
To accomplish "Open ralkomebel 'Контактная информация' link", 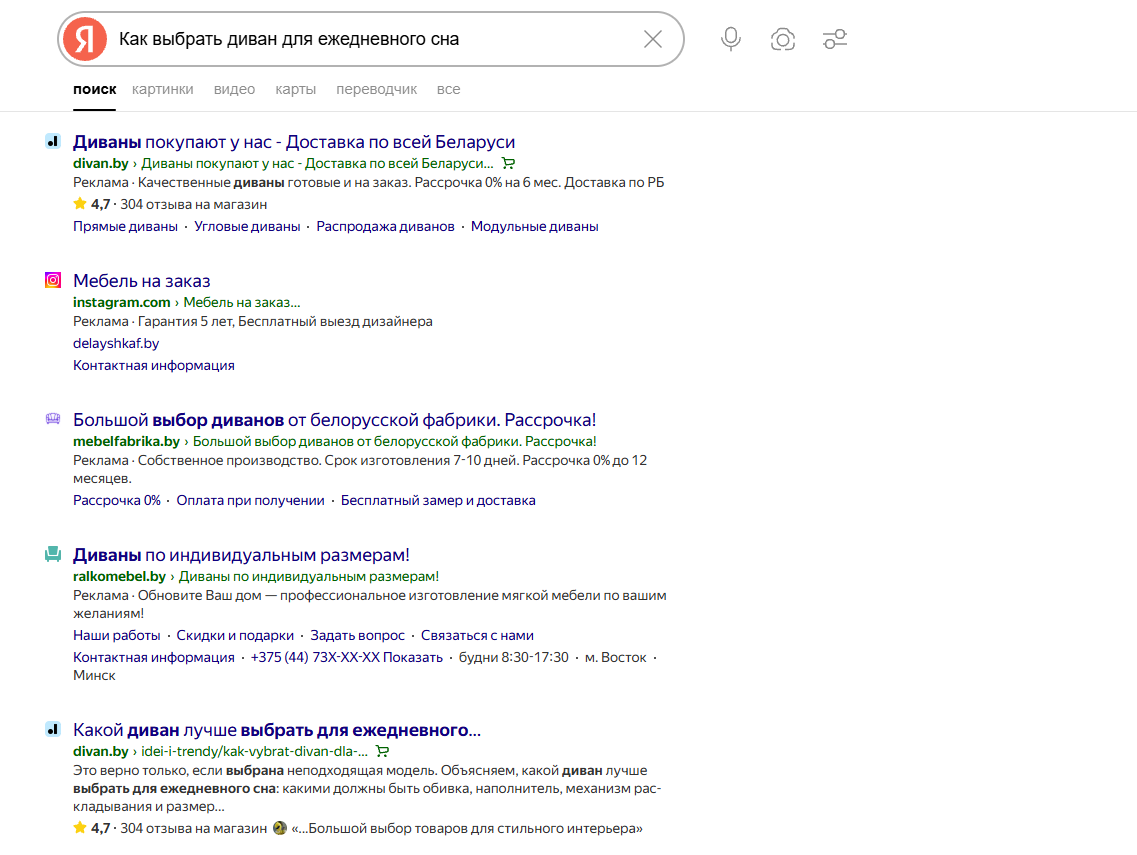I will tap(154, 657).
